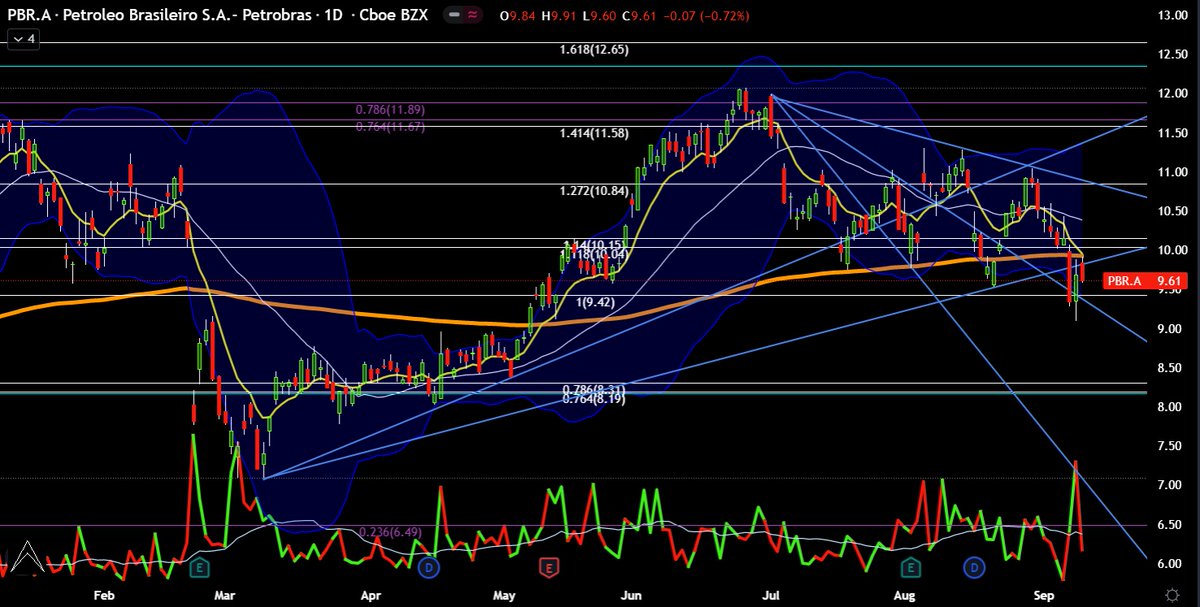
Task: Click the pink approximate-data icon in header
Action: click(472, 16)
